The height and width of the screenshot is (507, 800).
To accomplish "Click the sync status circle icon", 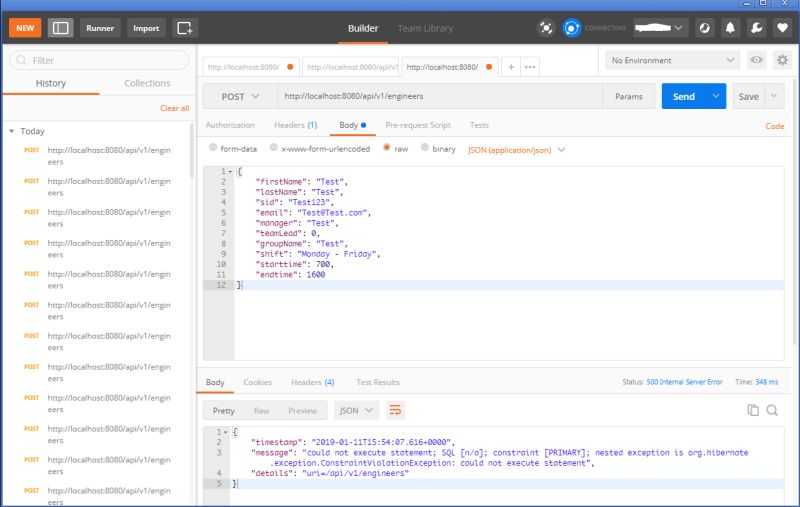I will (571, 28).
